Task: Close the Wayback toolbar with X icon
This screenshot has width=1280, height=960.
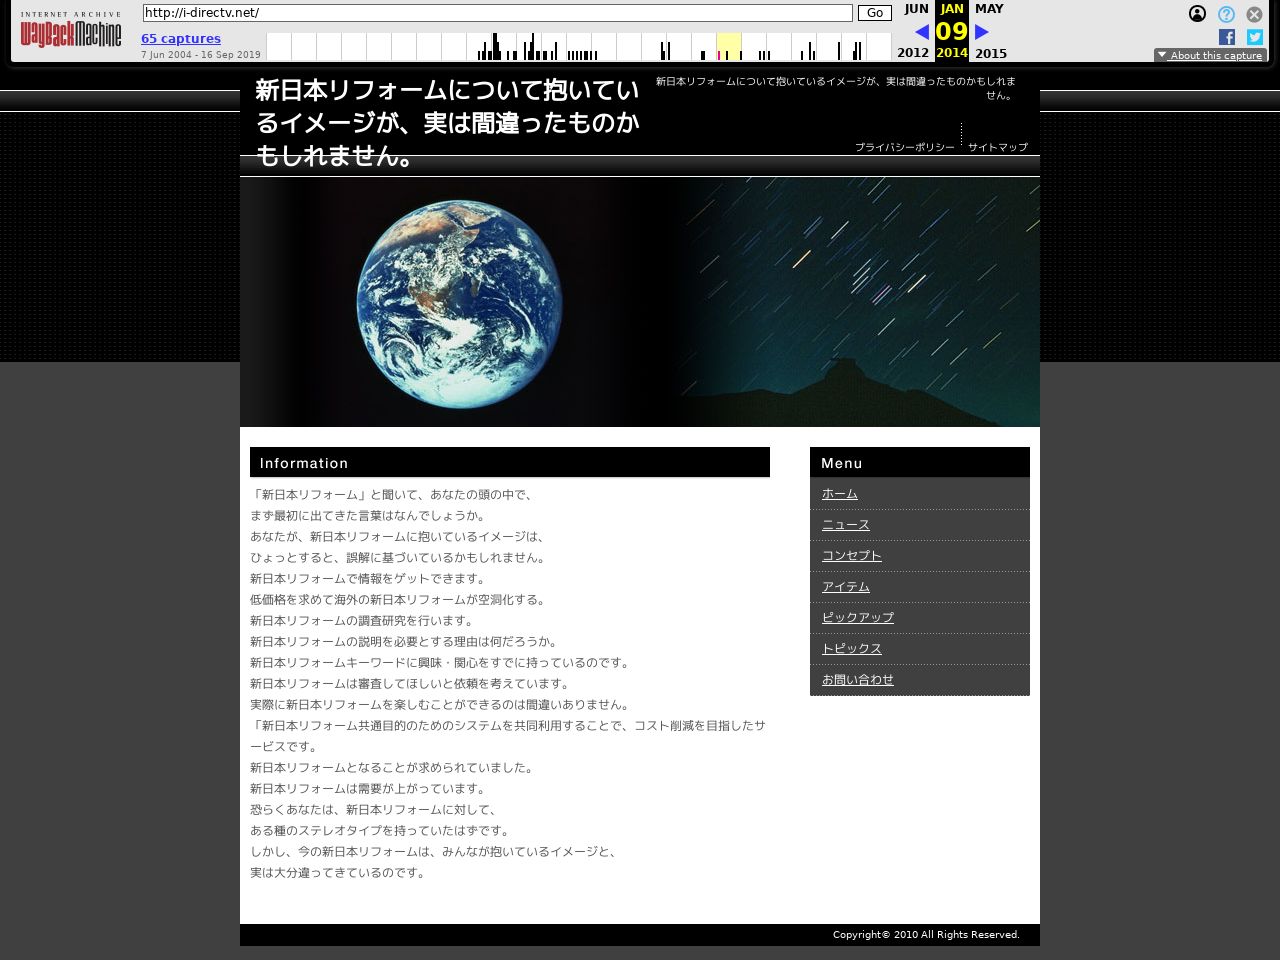Action: pos(1254,14)
